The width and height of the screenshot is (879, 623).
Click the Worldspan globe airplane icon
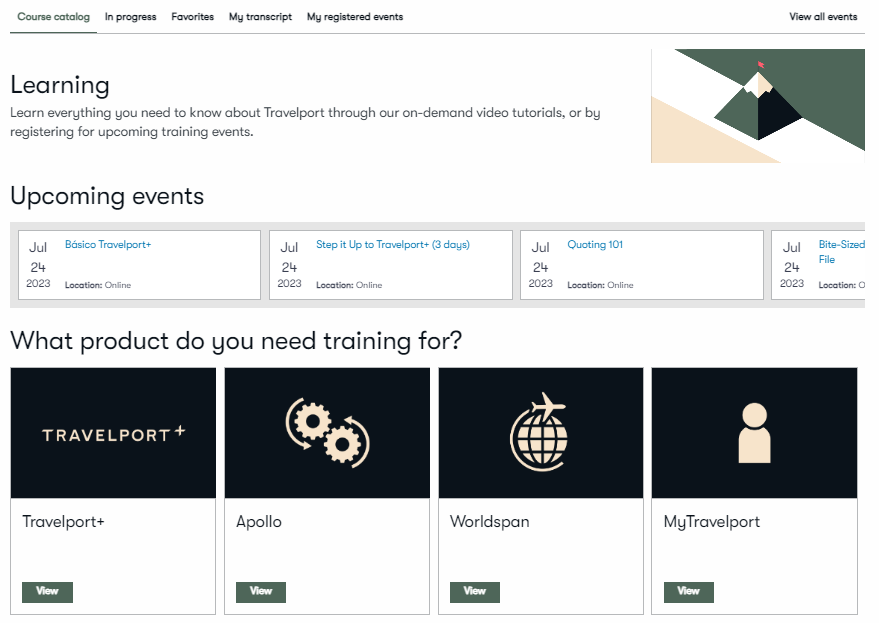(x=539, y=432)
